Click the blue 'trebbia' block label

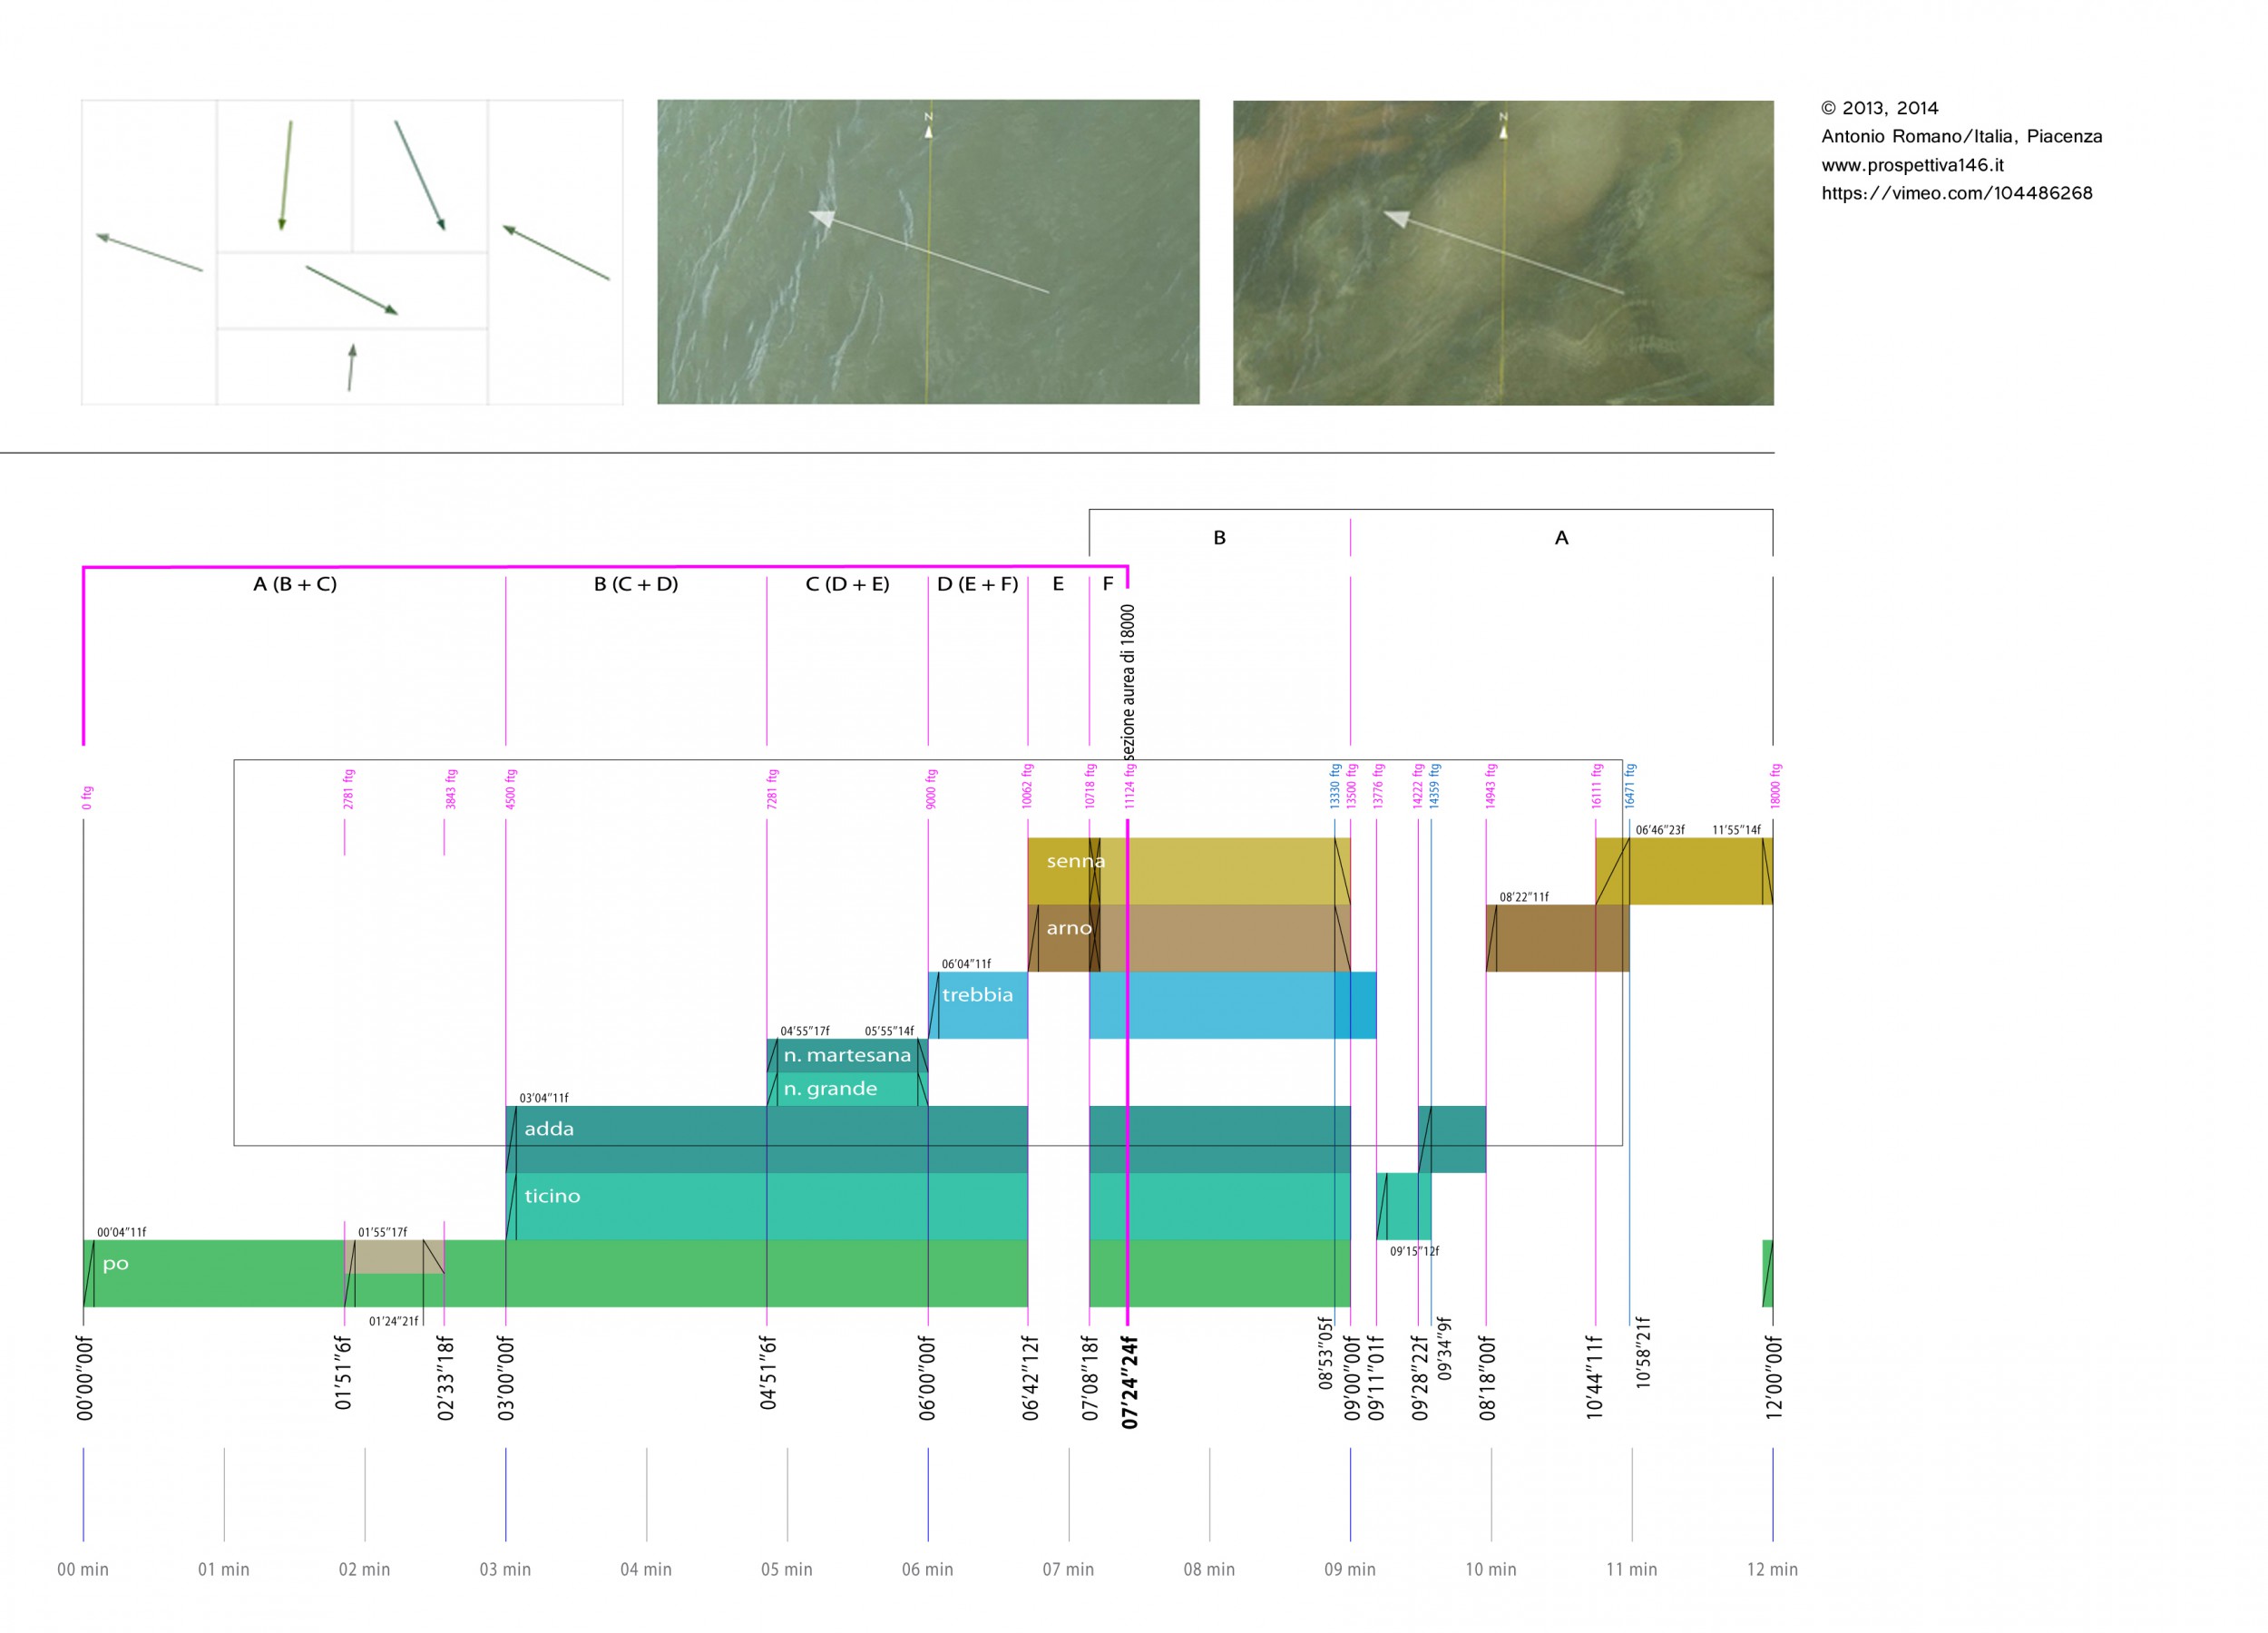click(x=977, y=995)
